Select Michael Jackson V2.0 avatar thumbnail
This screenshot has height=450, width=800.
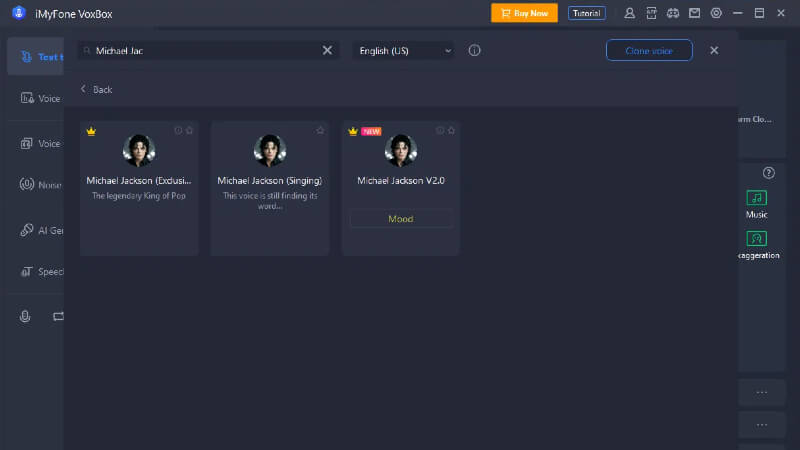tap(401, 151)
